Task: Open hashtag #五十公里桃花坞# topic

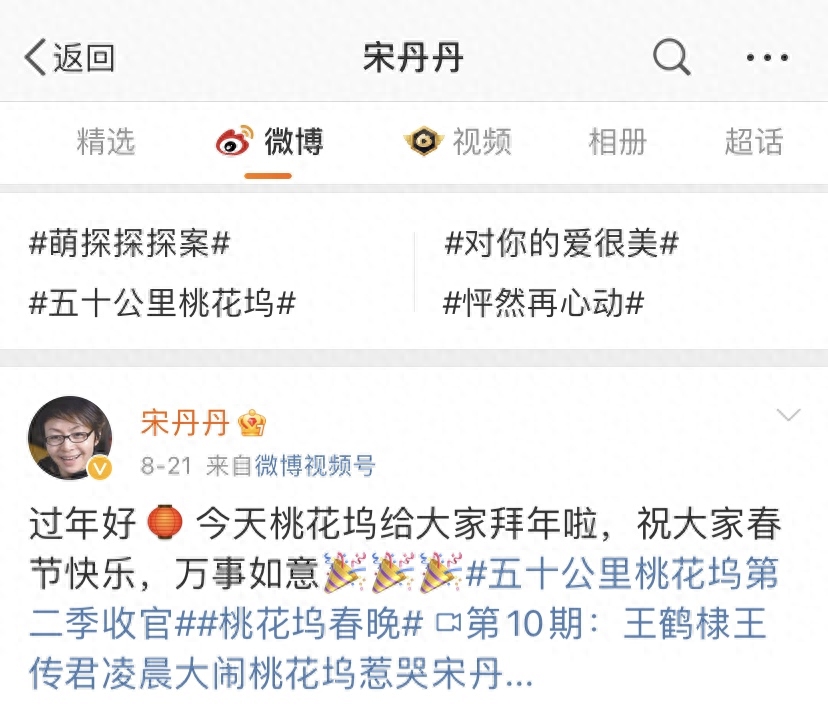Action: tap(163, 303)
